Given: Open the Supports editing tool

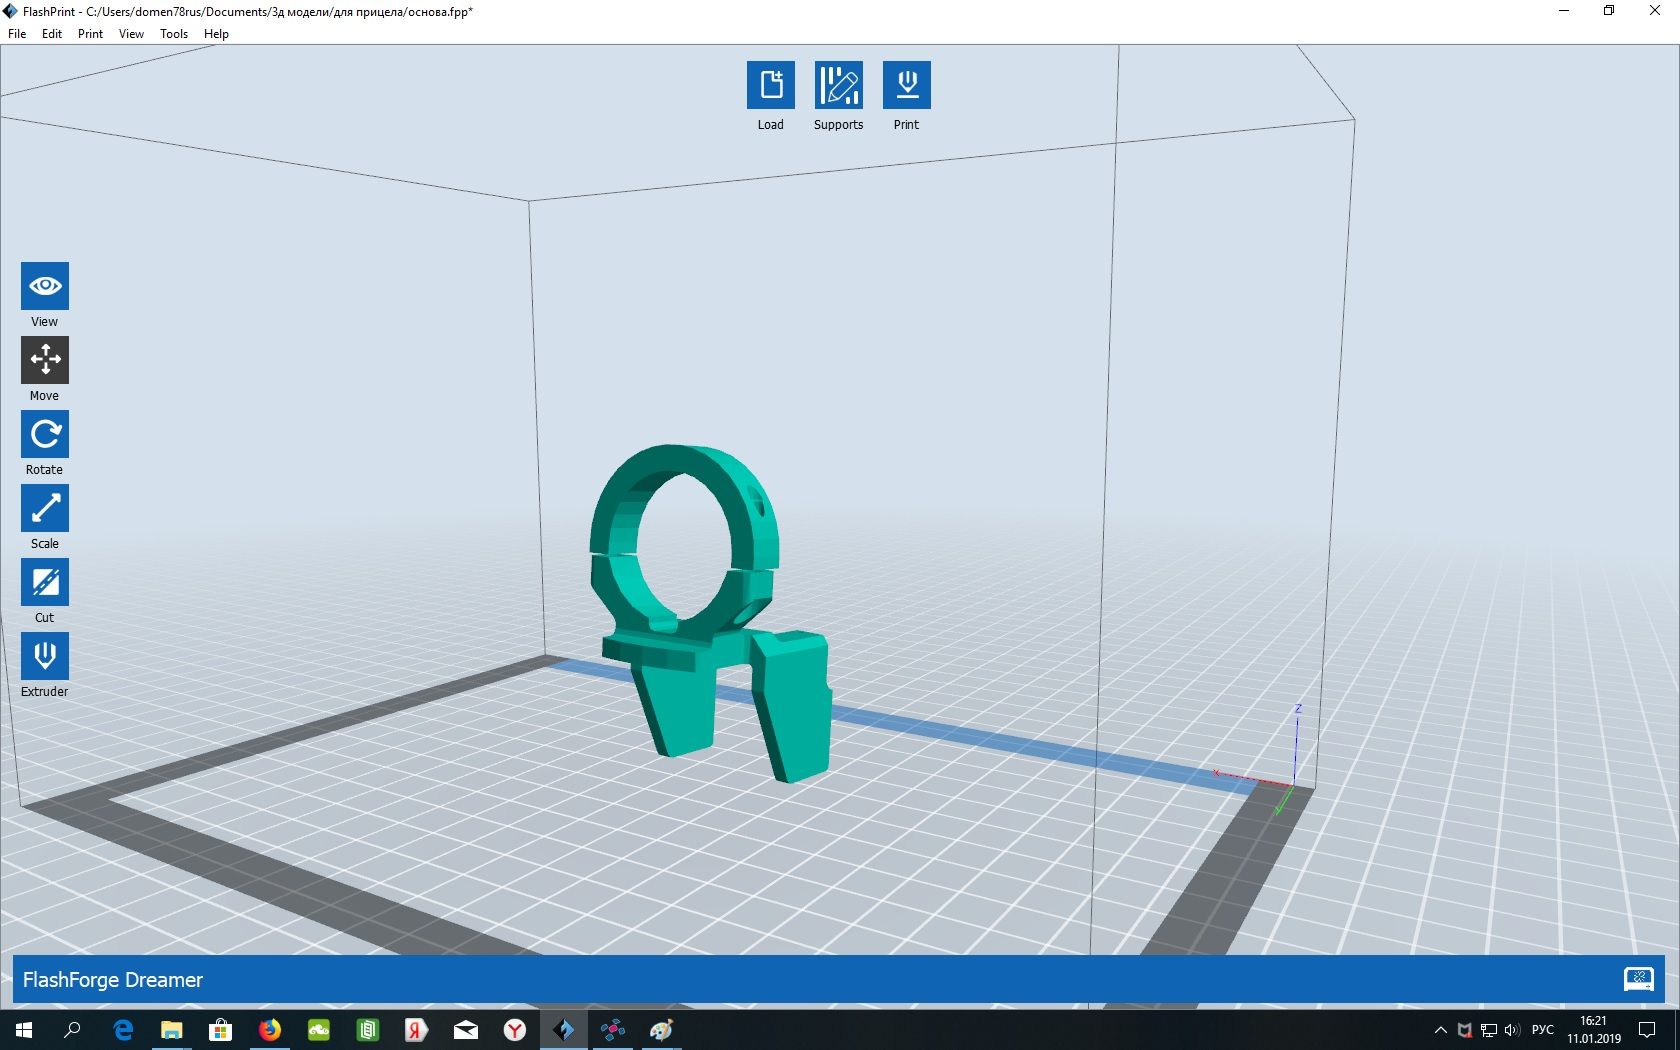Looking at the screenshot, I should [838, 86].
